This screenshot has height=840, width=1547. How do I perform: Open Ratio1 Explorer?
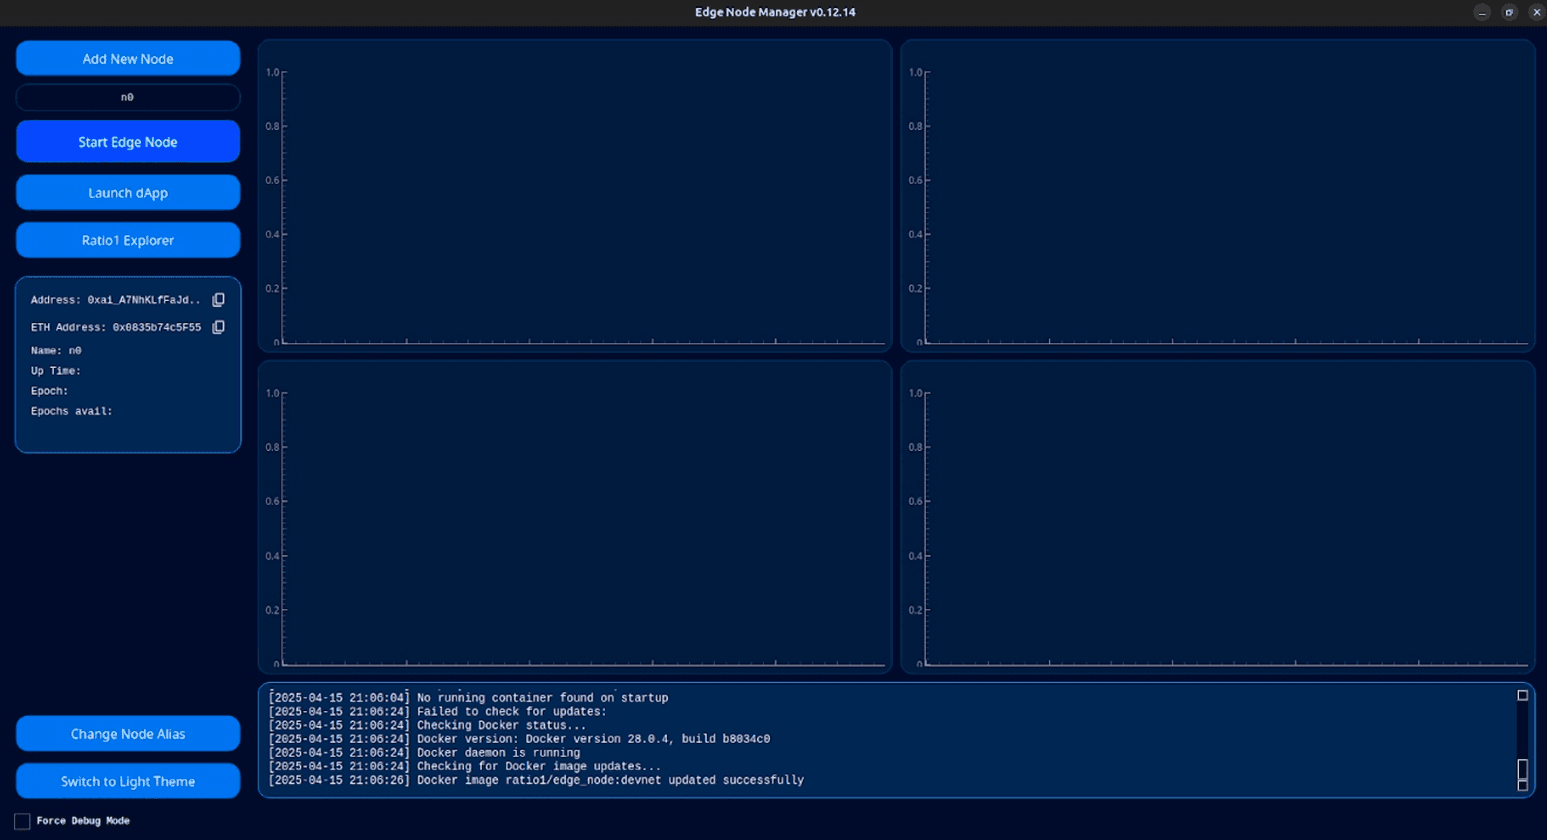pyautogui.click(x=128, y=240)
